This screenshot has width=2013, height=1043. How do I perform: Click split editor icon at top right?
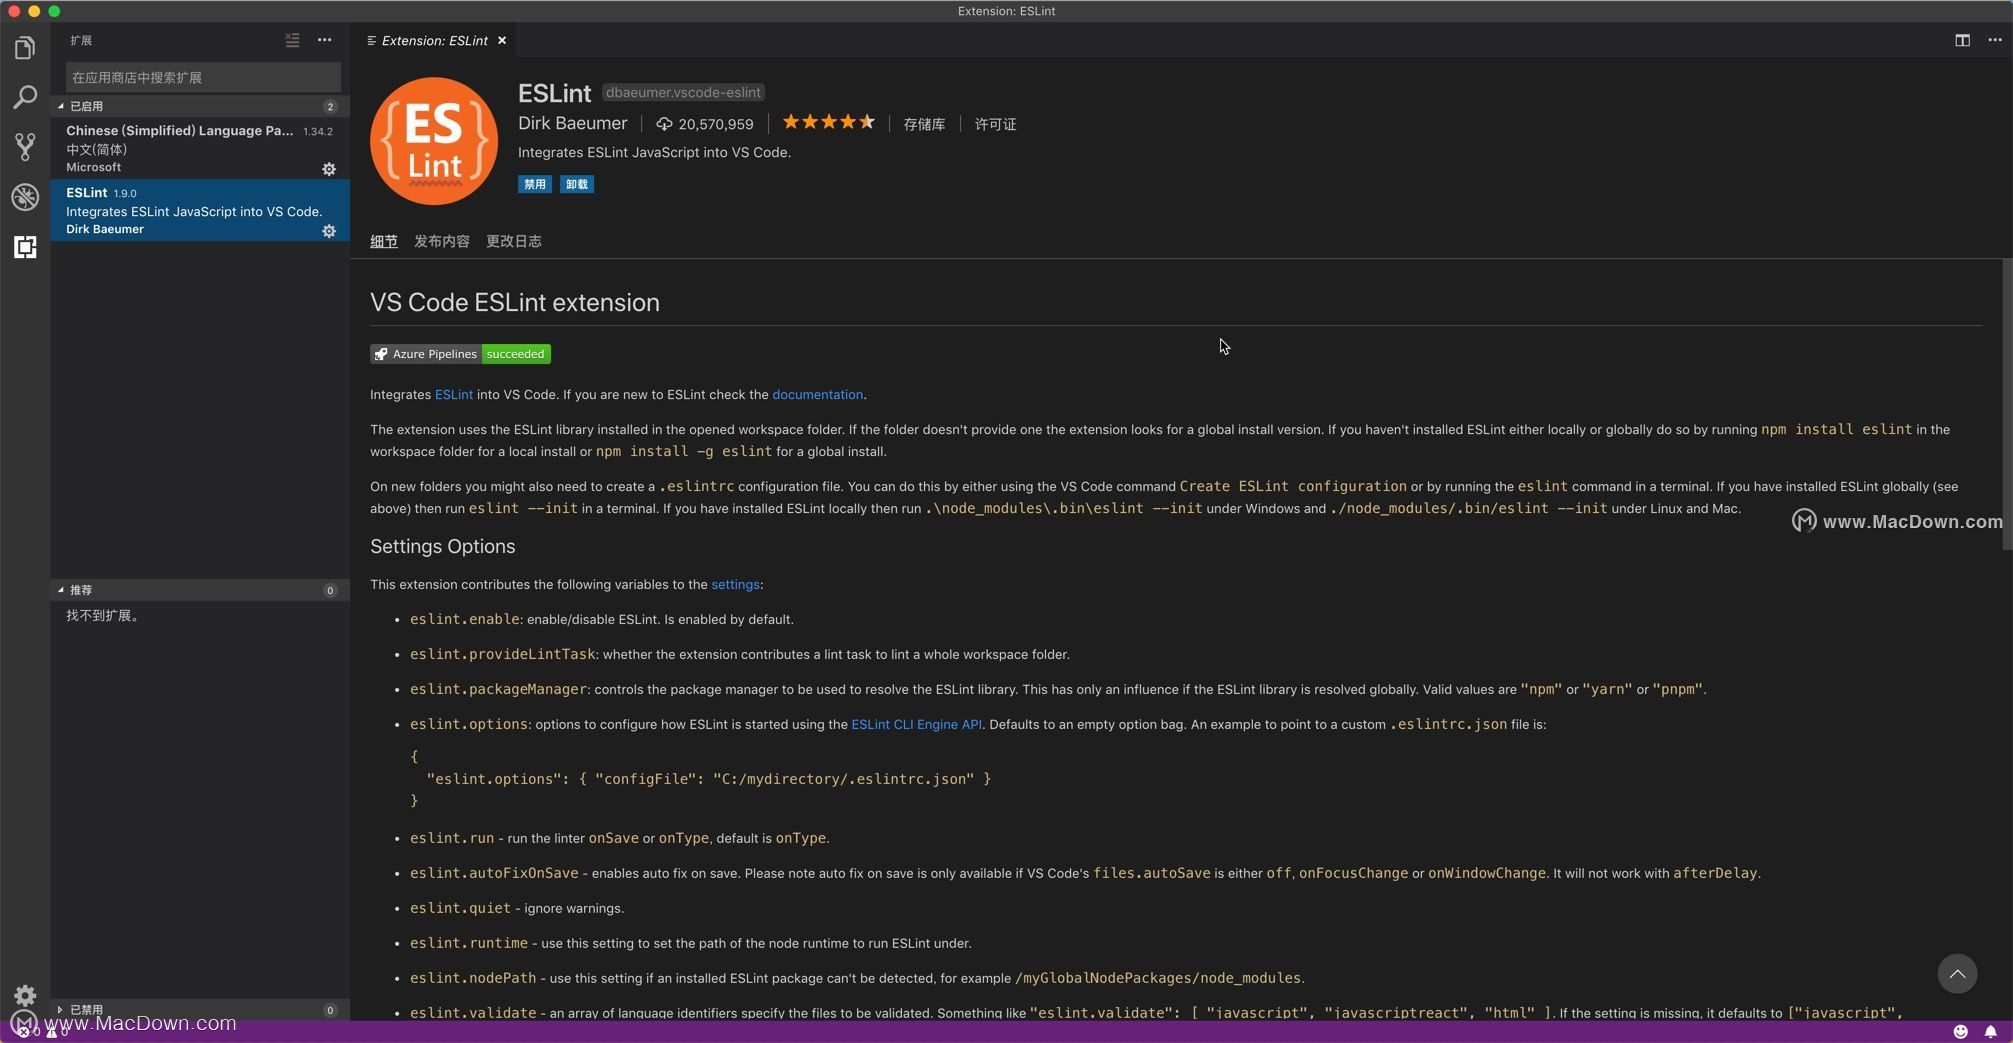(1962, 40)
